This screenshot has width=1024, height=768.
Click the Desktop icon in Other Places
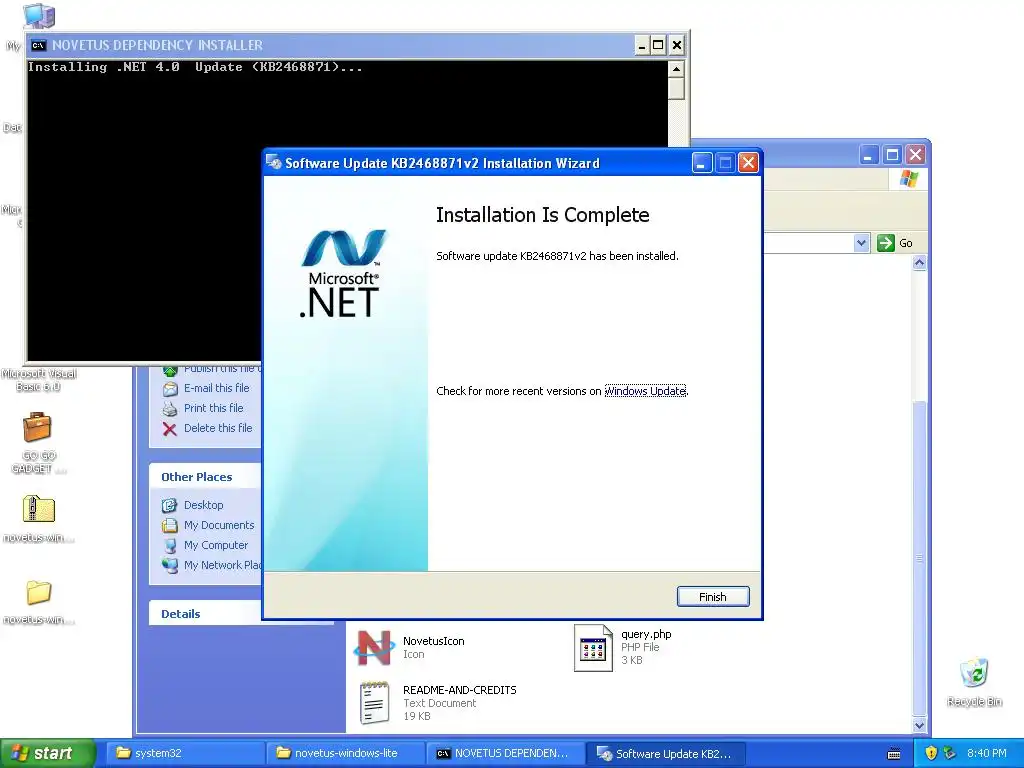170,505
